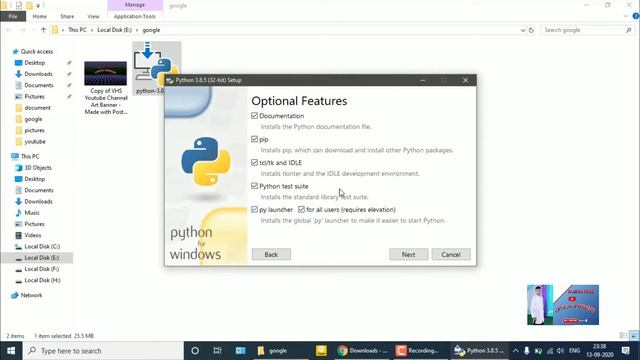This screenshot has height=360, width=640.
Task: Open Local Disk (H:) in sidebar
Action: tap(42, 280)
